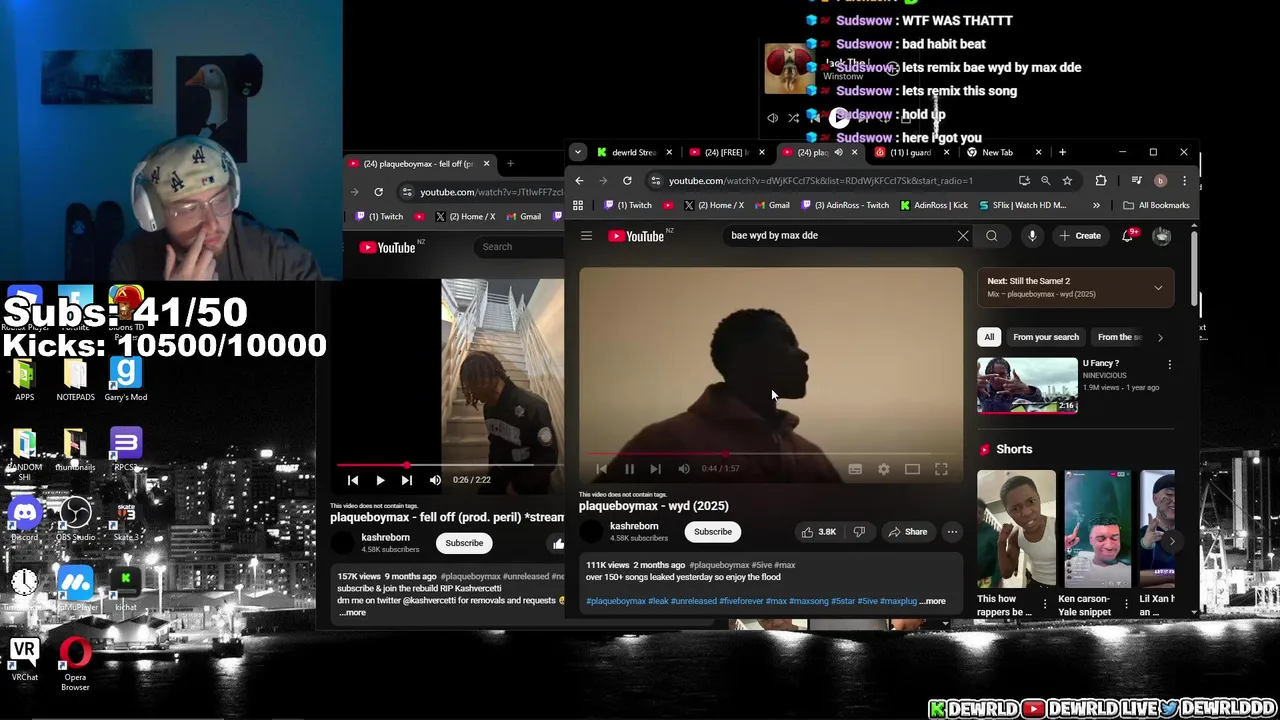The image size is (1280, 720).
Task: Like the wyd video (3.8K)
Action: tap(819, 532)
